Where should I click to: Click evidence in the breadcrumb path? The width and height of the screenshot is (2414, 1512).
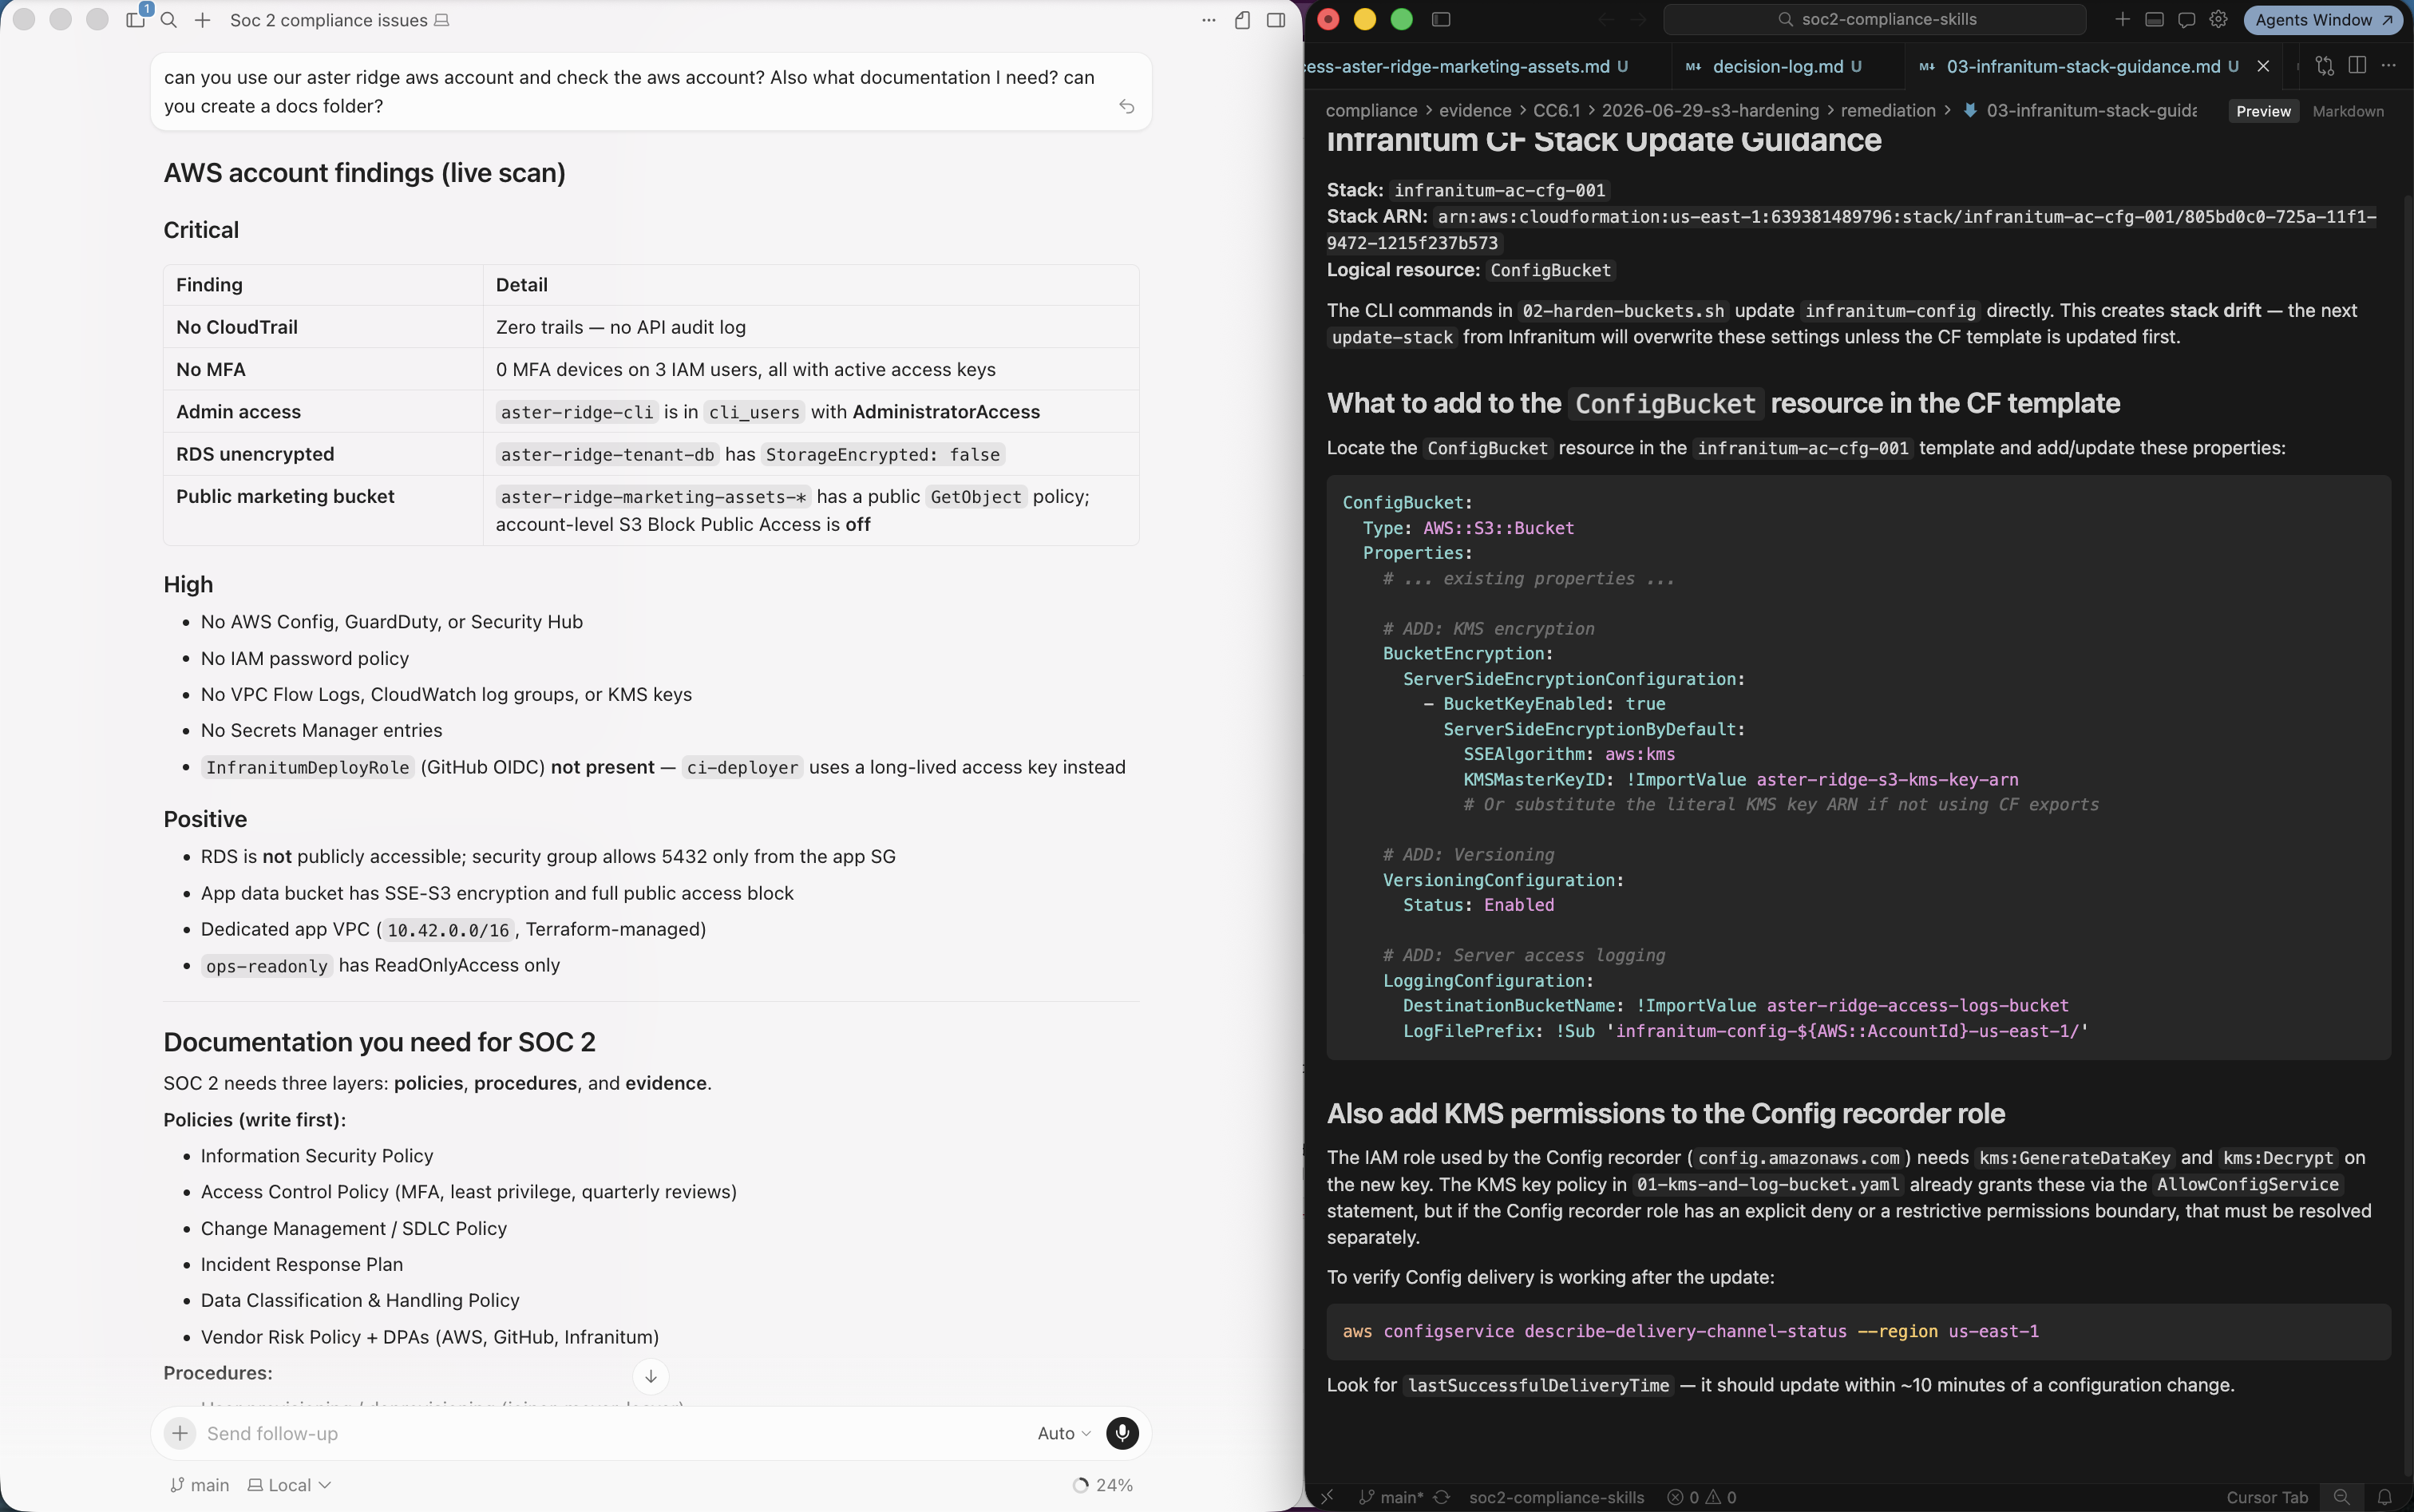click(1475, 110)
